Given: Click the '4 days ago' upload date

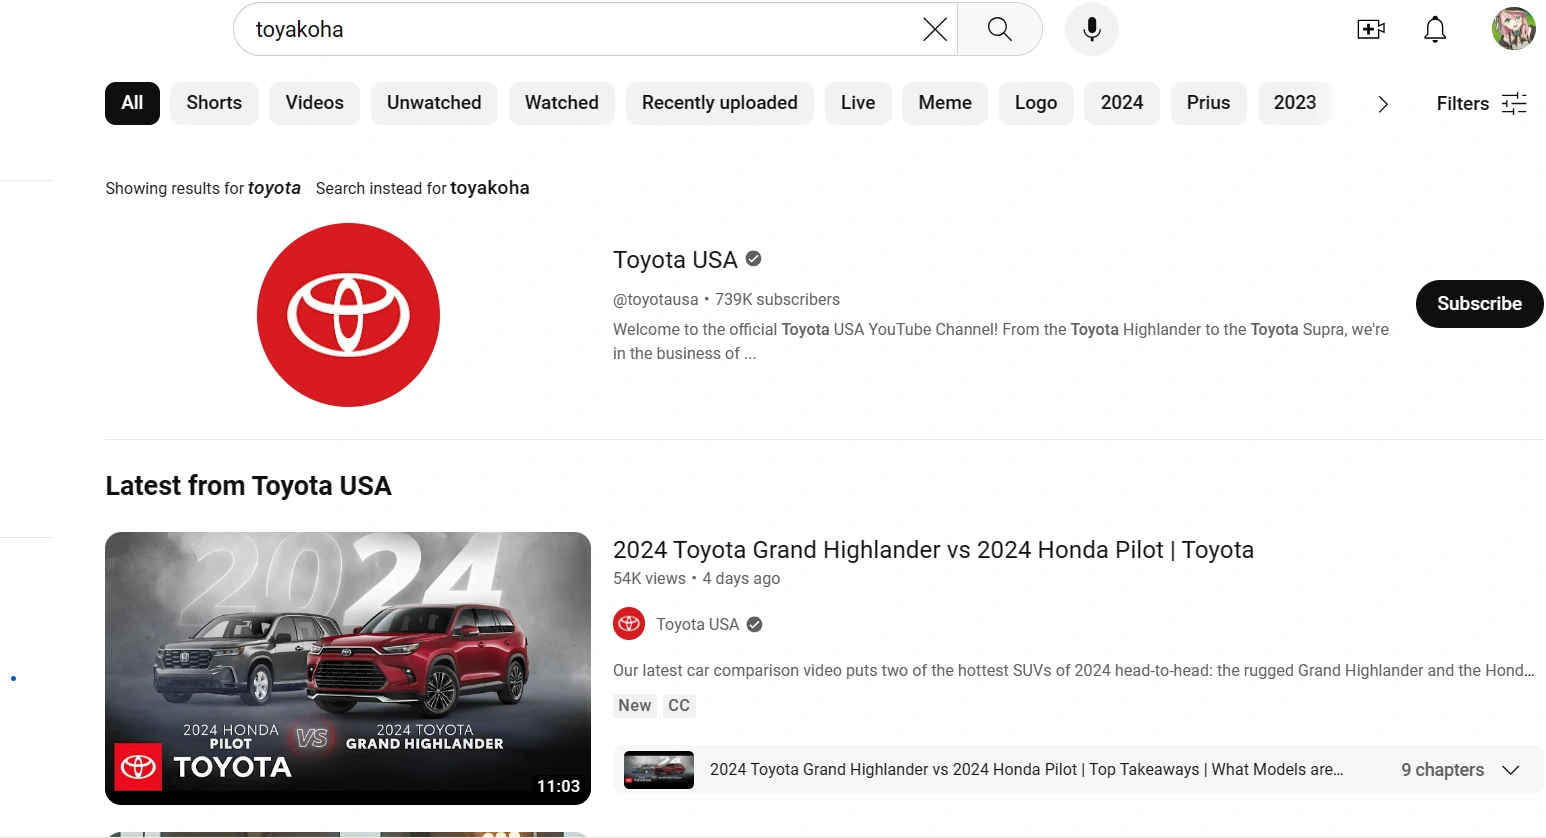Looking at the screenshot, I should click(741, 578).
